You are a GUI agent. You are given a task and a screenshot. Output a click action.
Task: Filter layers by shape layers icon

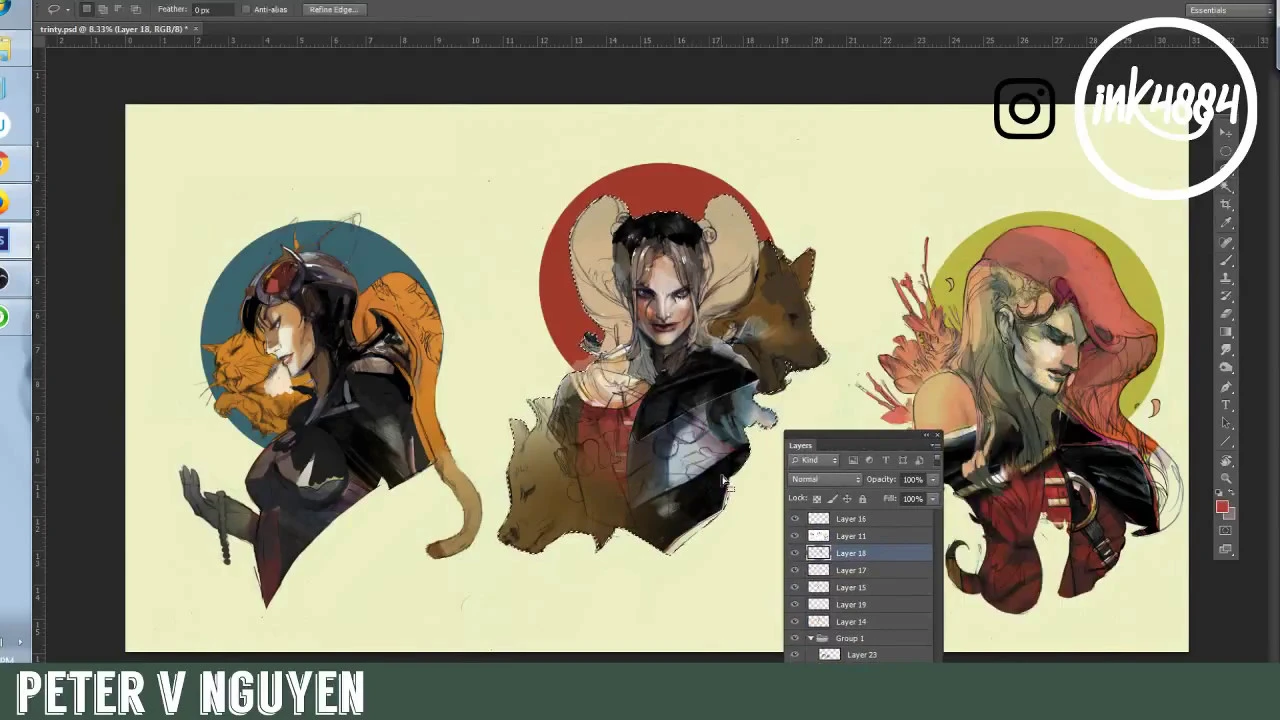902,460
